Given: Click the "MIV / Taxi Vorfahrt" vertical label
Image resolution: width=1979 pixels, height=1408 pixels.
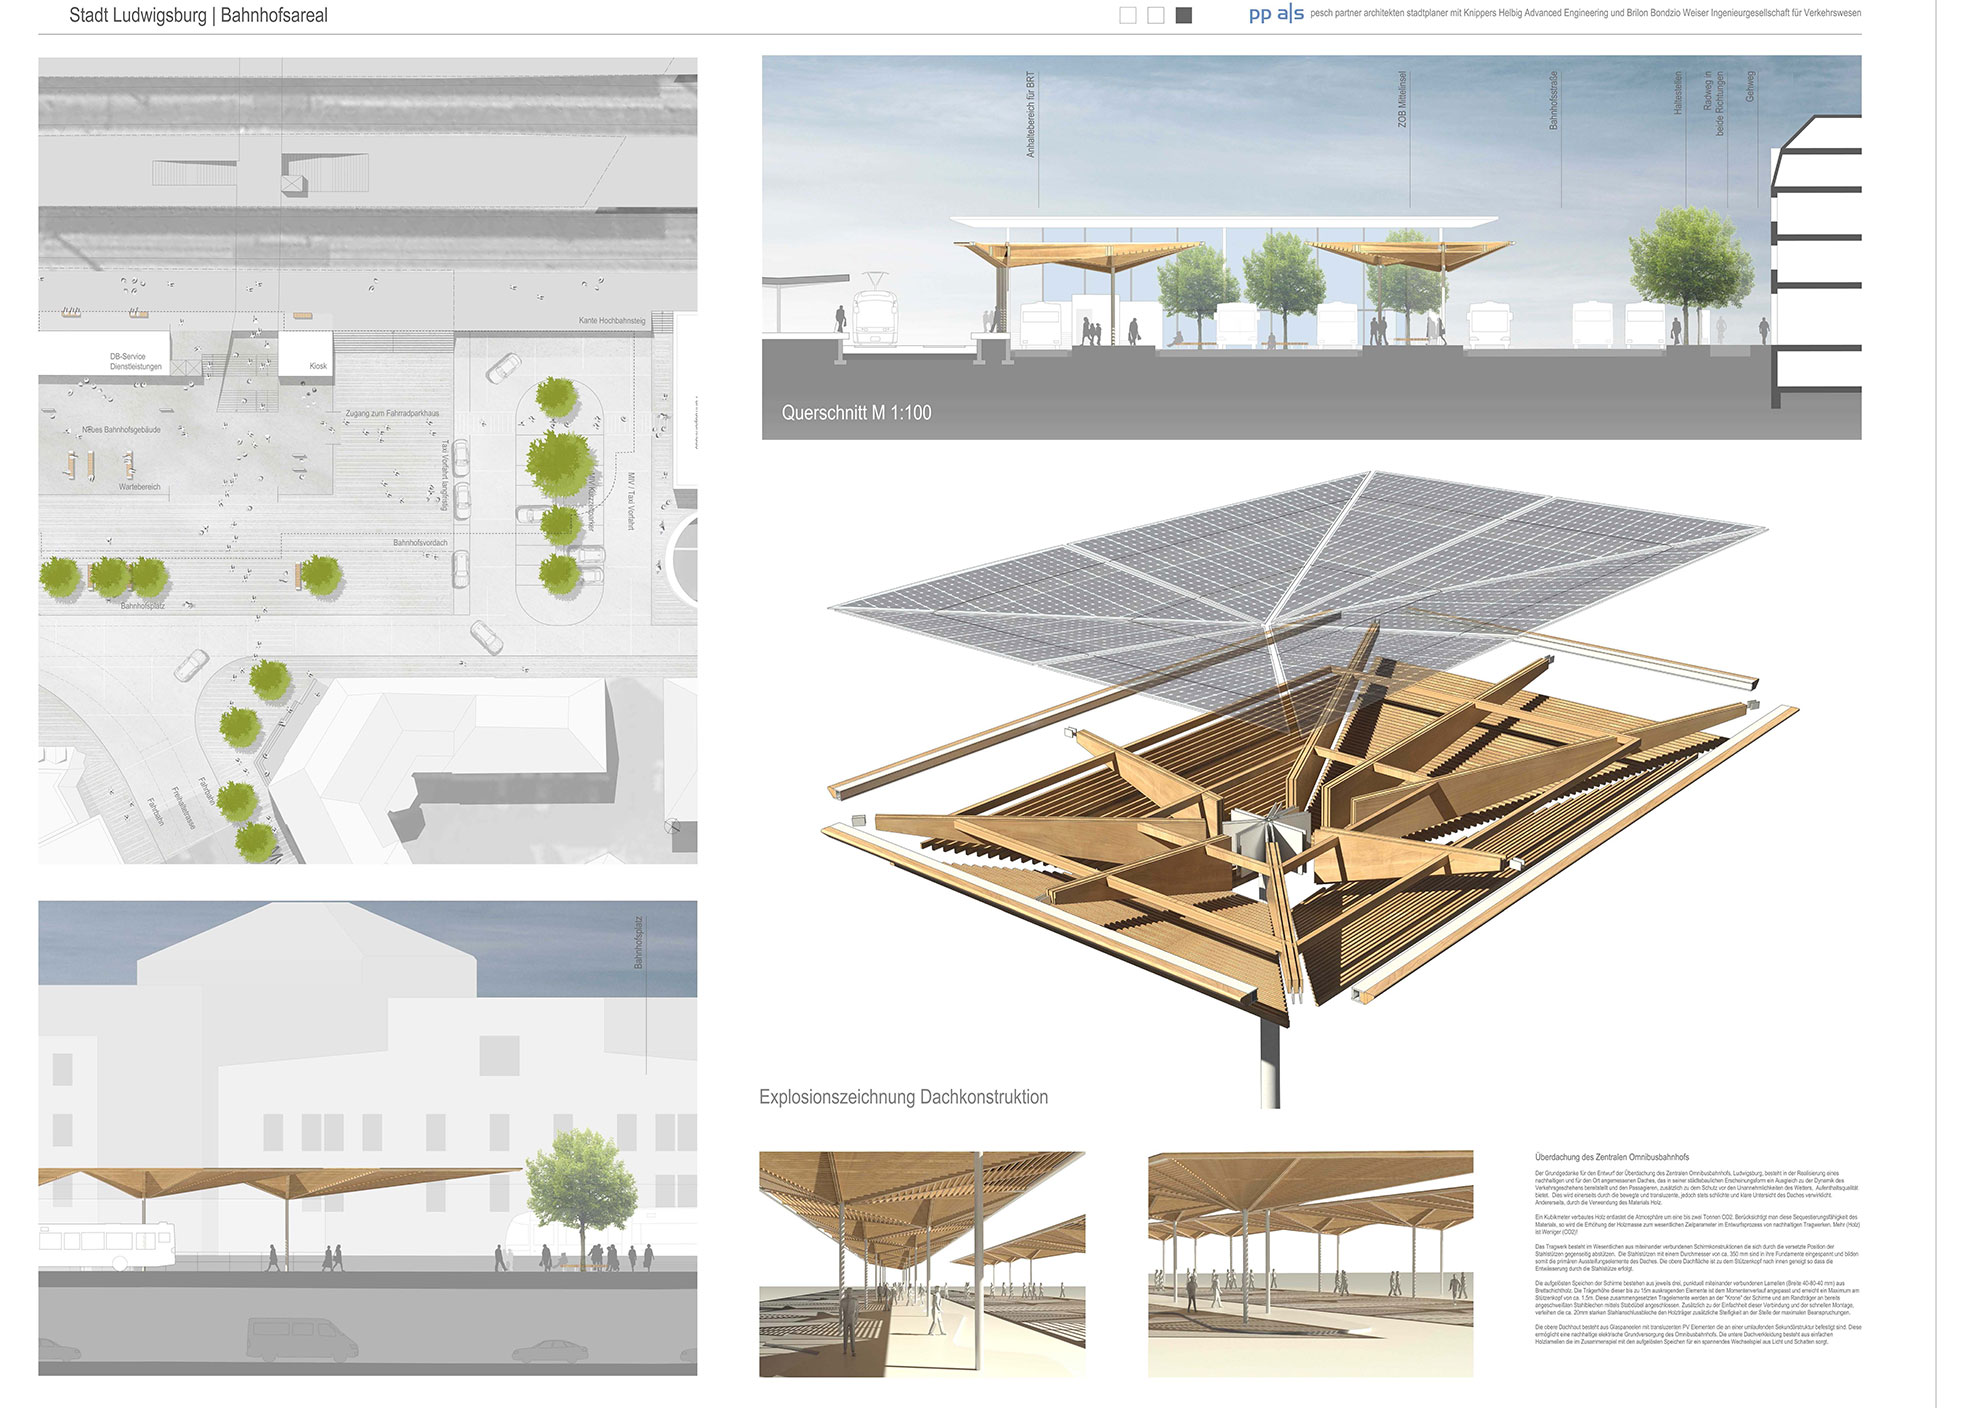Looking at the screenshot, I should click(631, 501).
